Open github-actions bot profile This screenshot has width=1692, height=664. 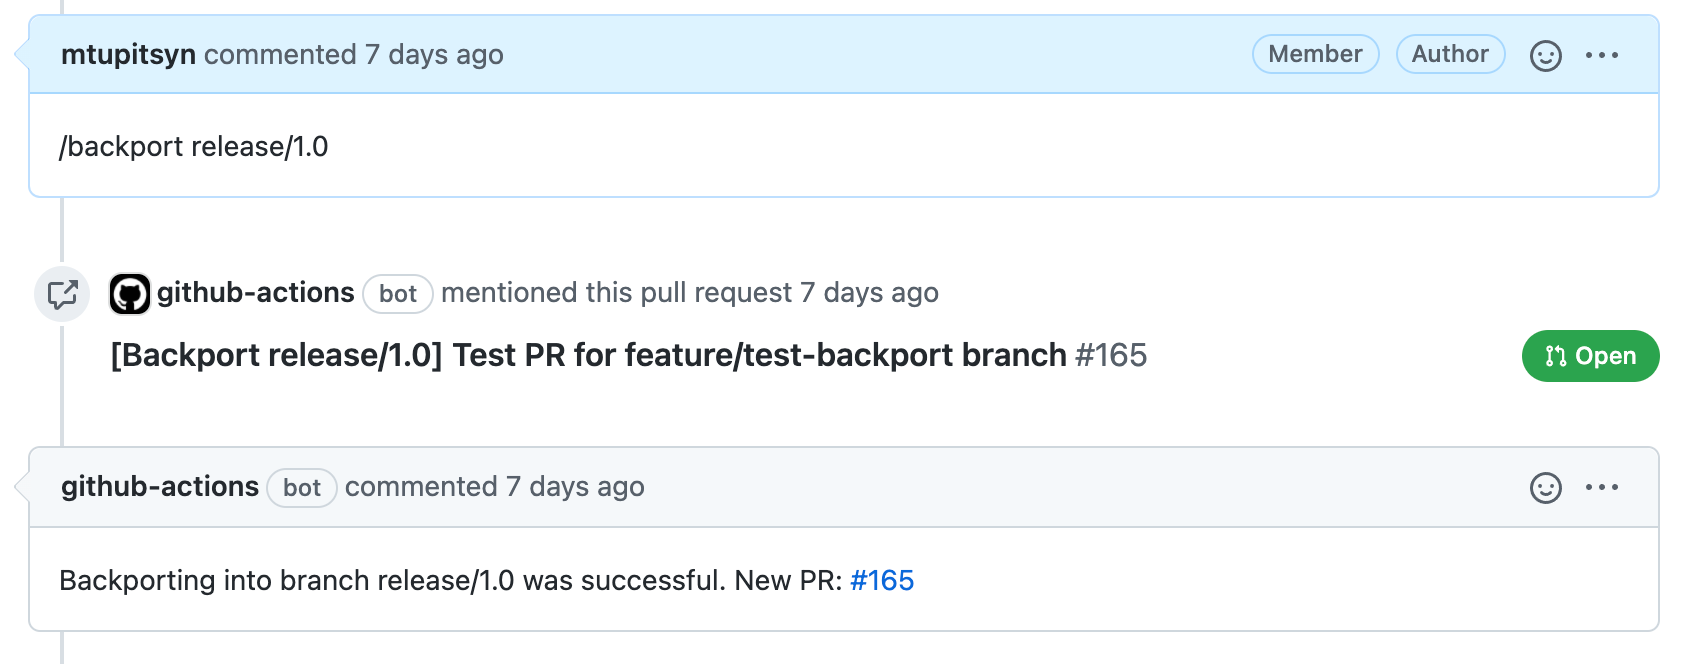(x=255, y=293)
